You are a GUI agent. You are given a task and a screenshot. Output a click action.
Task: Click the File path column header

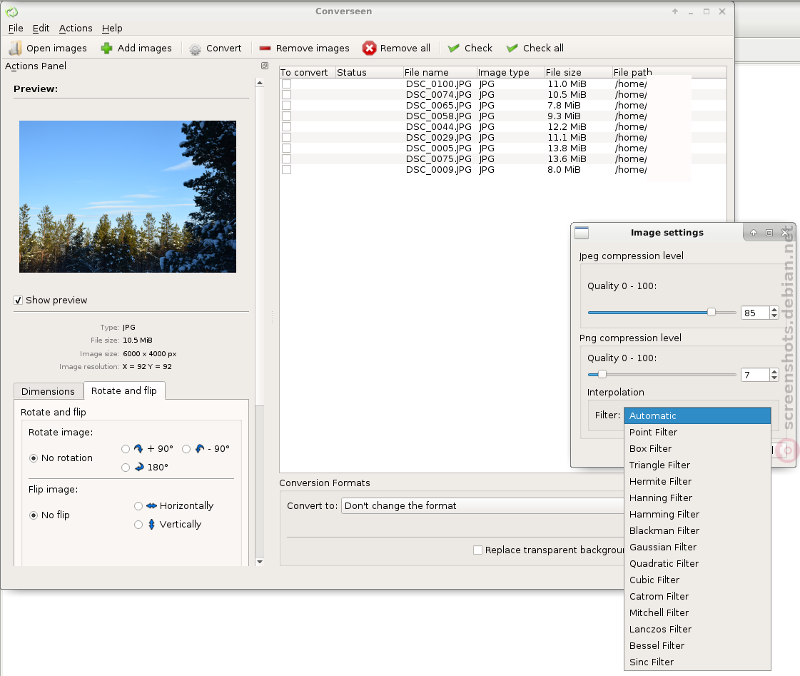[669, 72]
